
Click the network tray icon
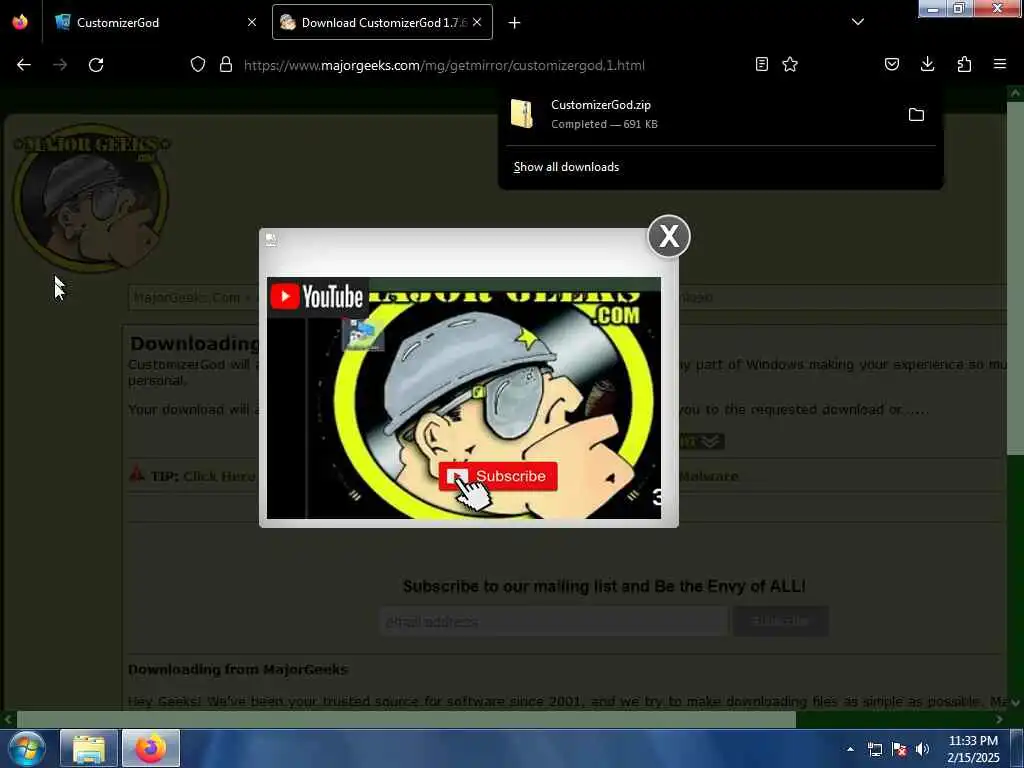point(875,749)
